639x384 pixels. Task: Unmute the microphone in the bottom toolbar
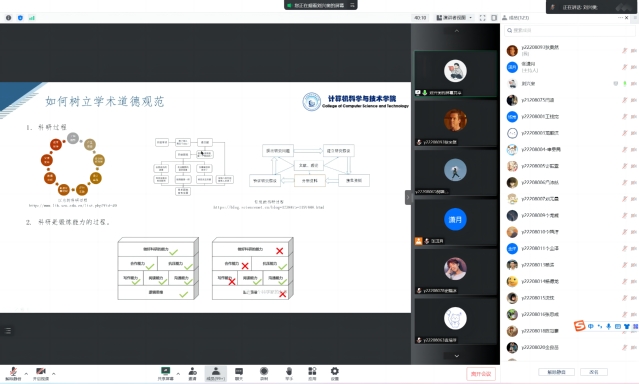click(x=13, y=373)
